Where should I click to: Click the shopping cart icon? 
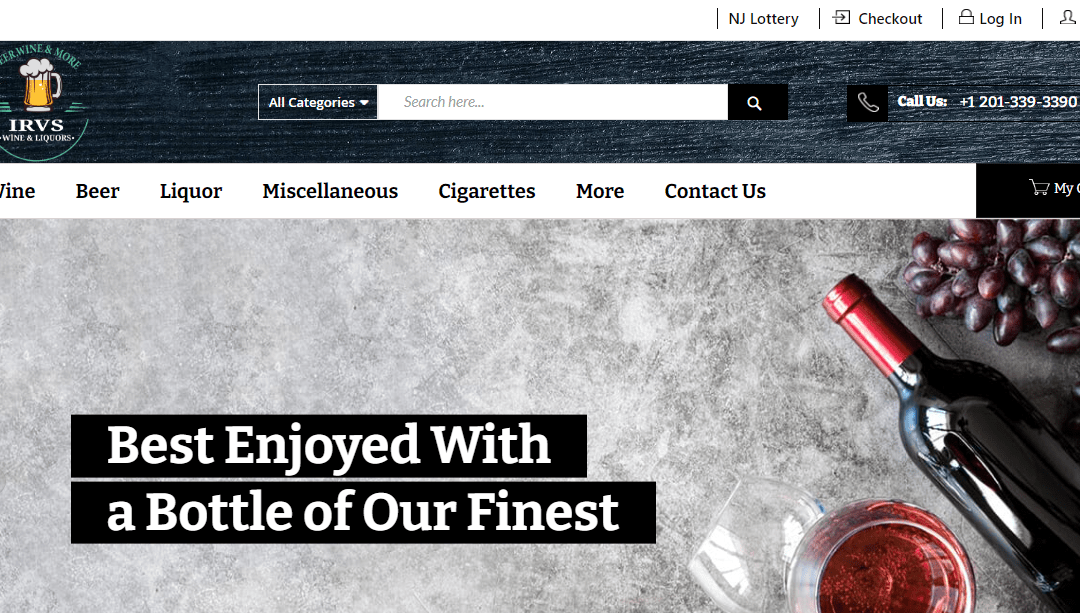coord(1039,187)
